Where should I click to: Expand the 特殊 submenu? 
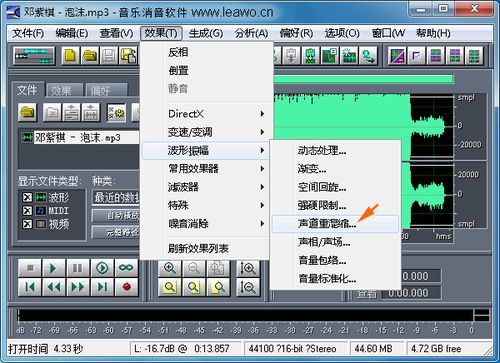(x=204, y=205)
